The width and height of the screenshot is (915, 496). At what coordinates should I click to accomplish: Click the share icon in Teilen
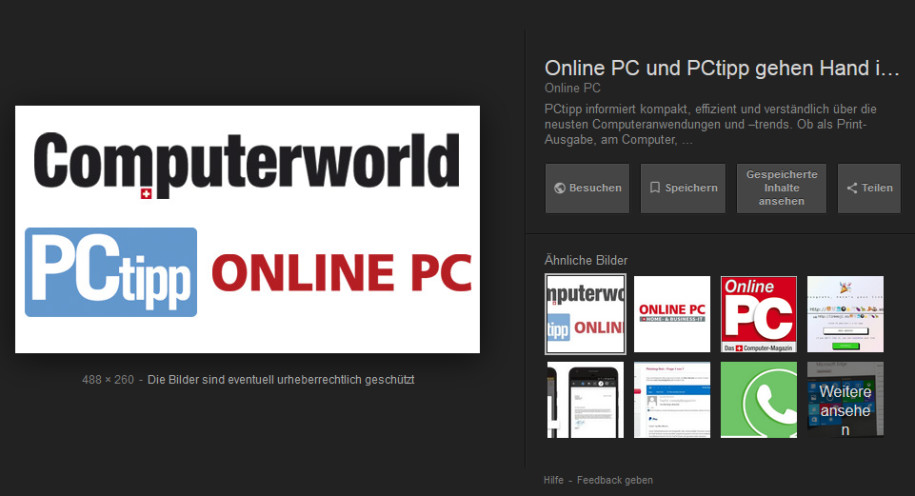coord(852,188)
